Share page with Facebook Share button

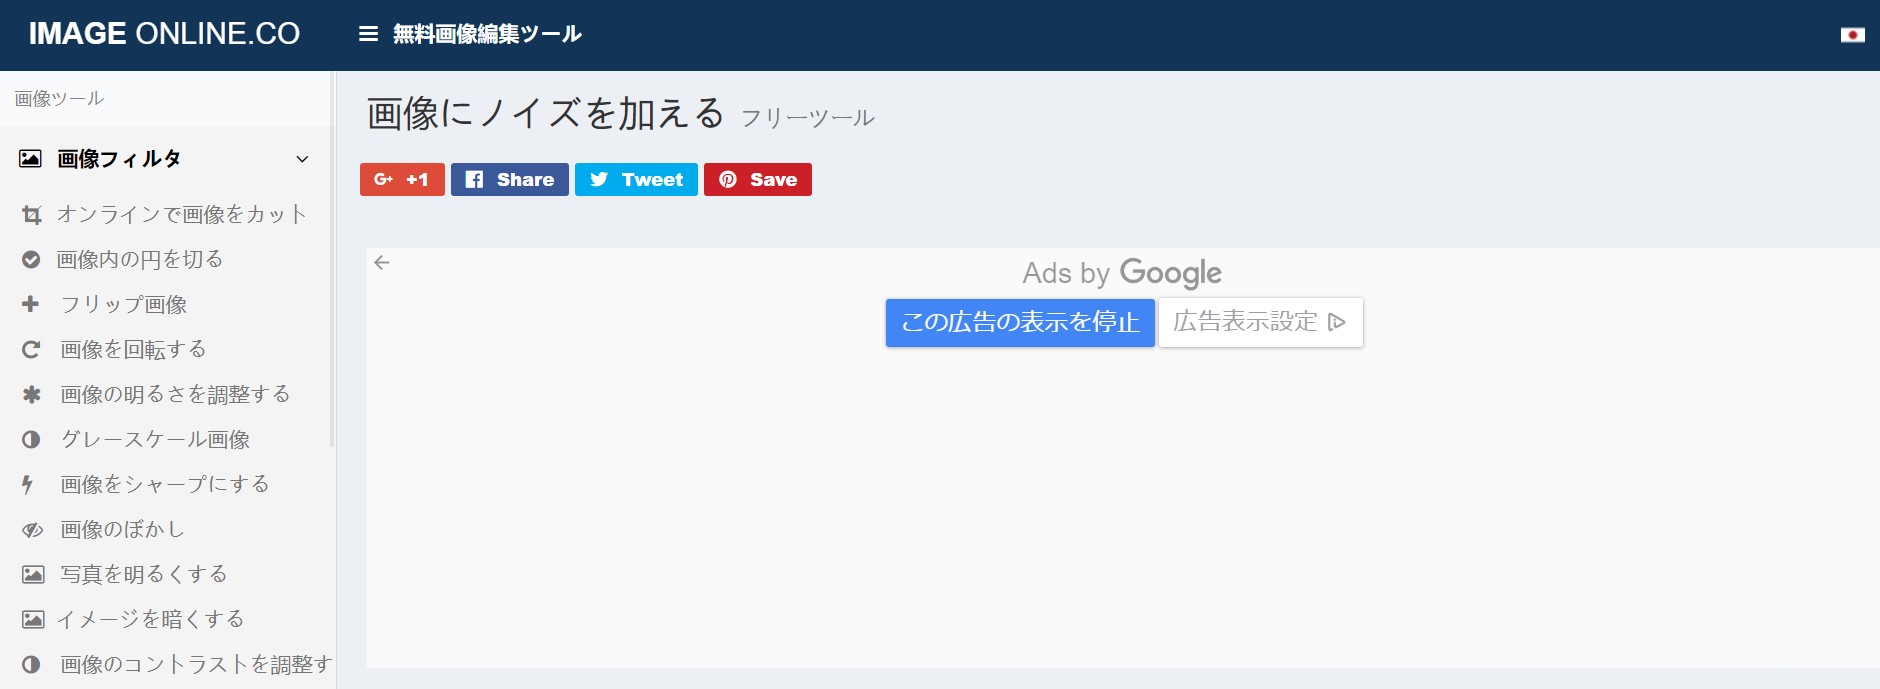[509, 180]
